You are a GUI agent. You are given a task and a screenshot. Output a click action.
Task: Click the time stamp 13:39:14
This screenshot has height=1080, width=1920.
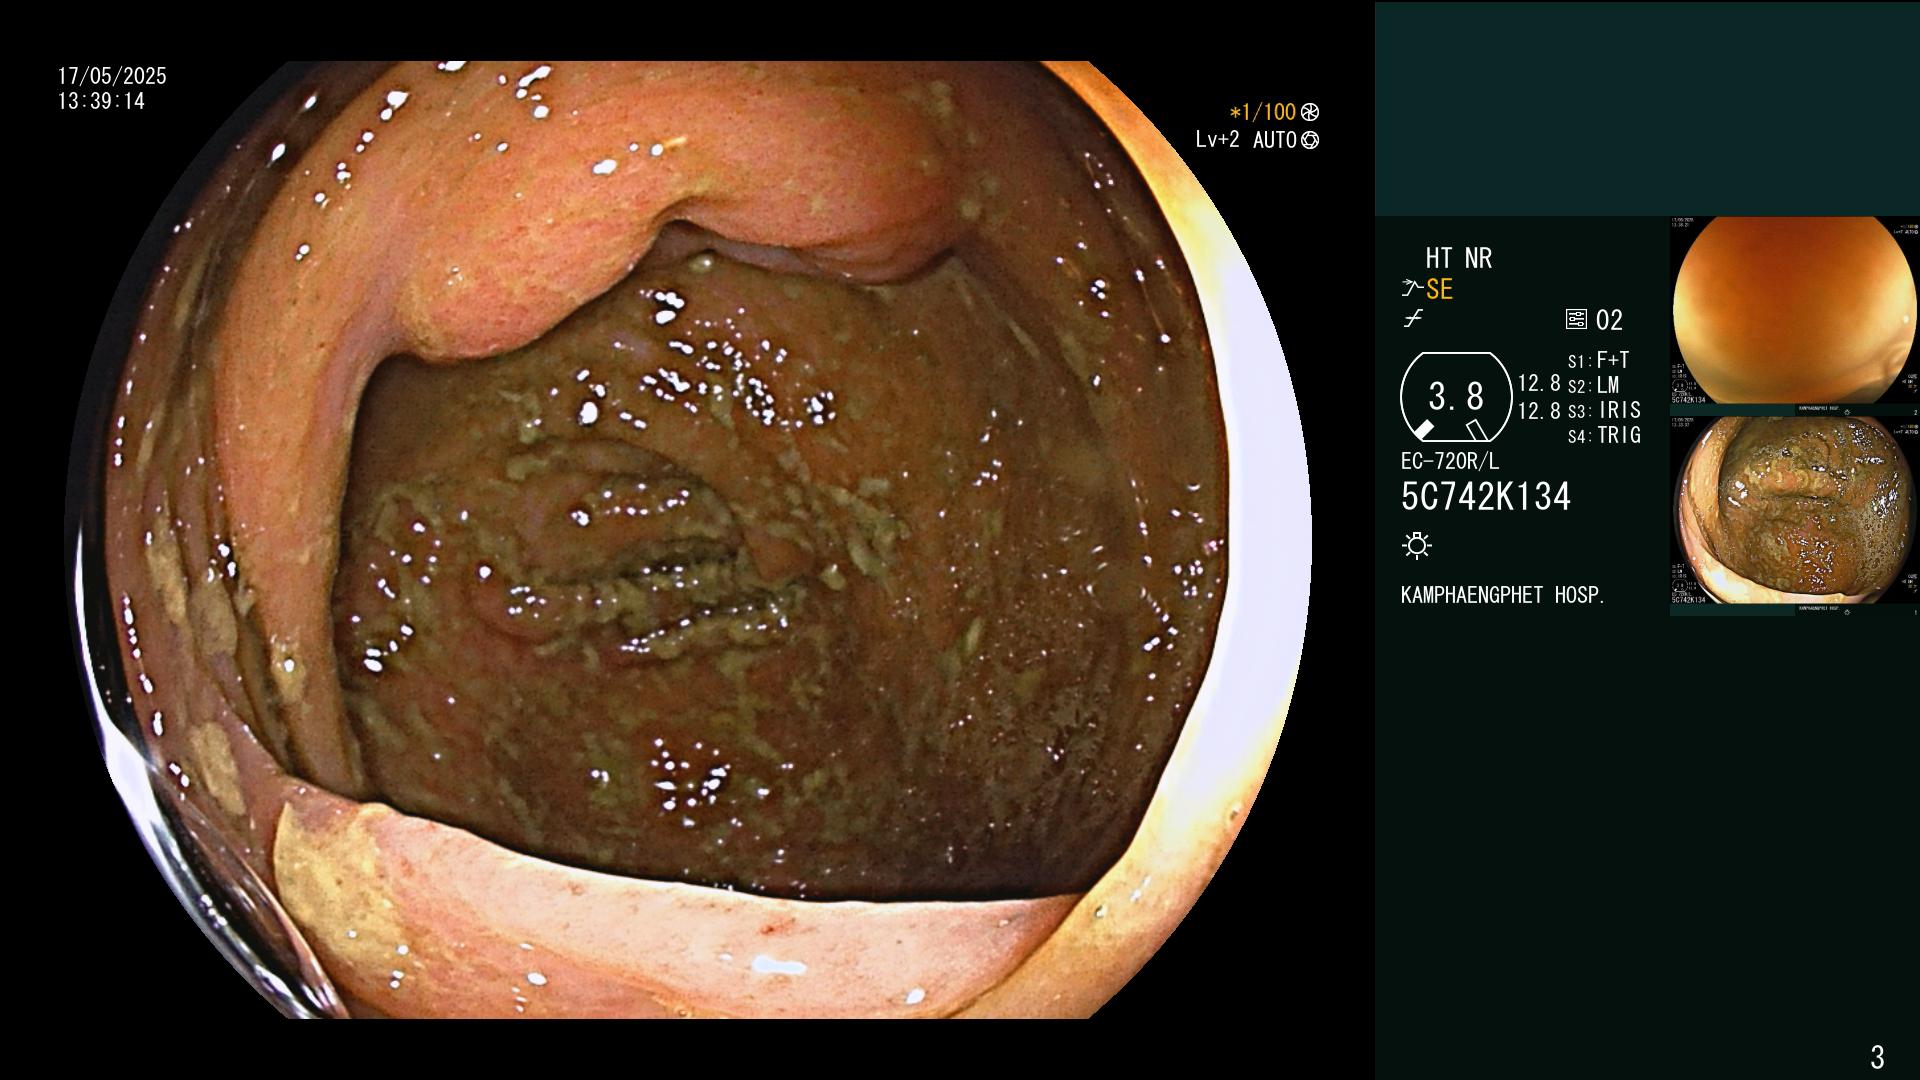click(101, 101)
